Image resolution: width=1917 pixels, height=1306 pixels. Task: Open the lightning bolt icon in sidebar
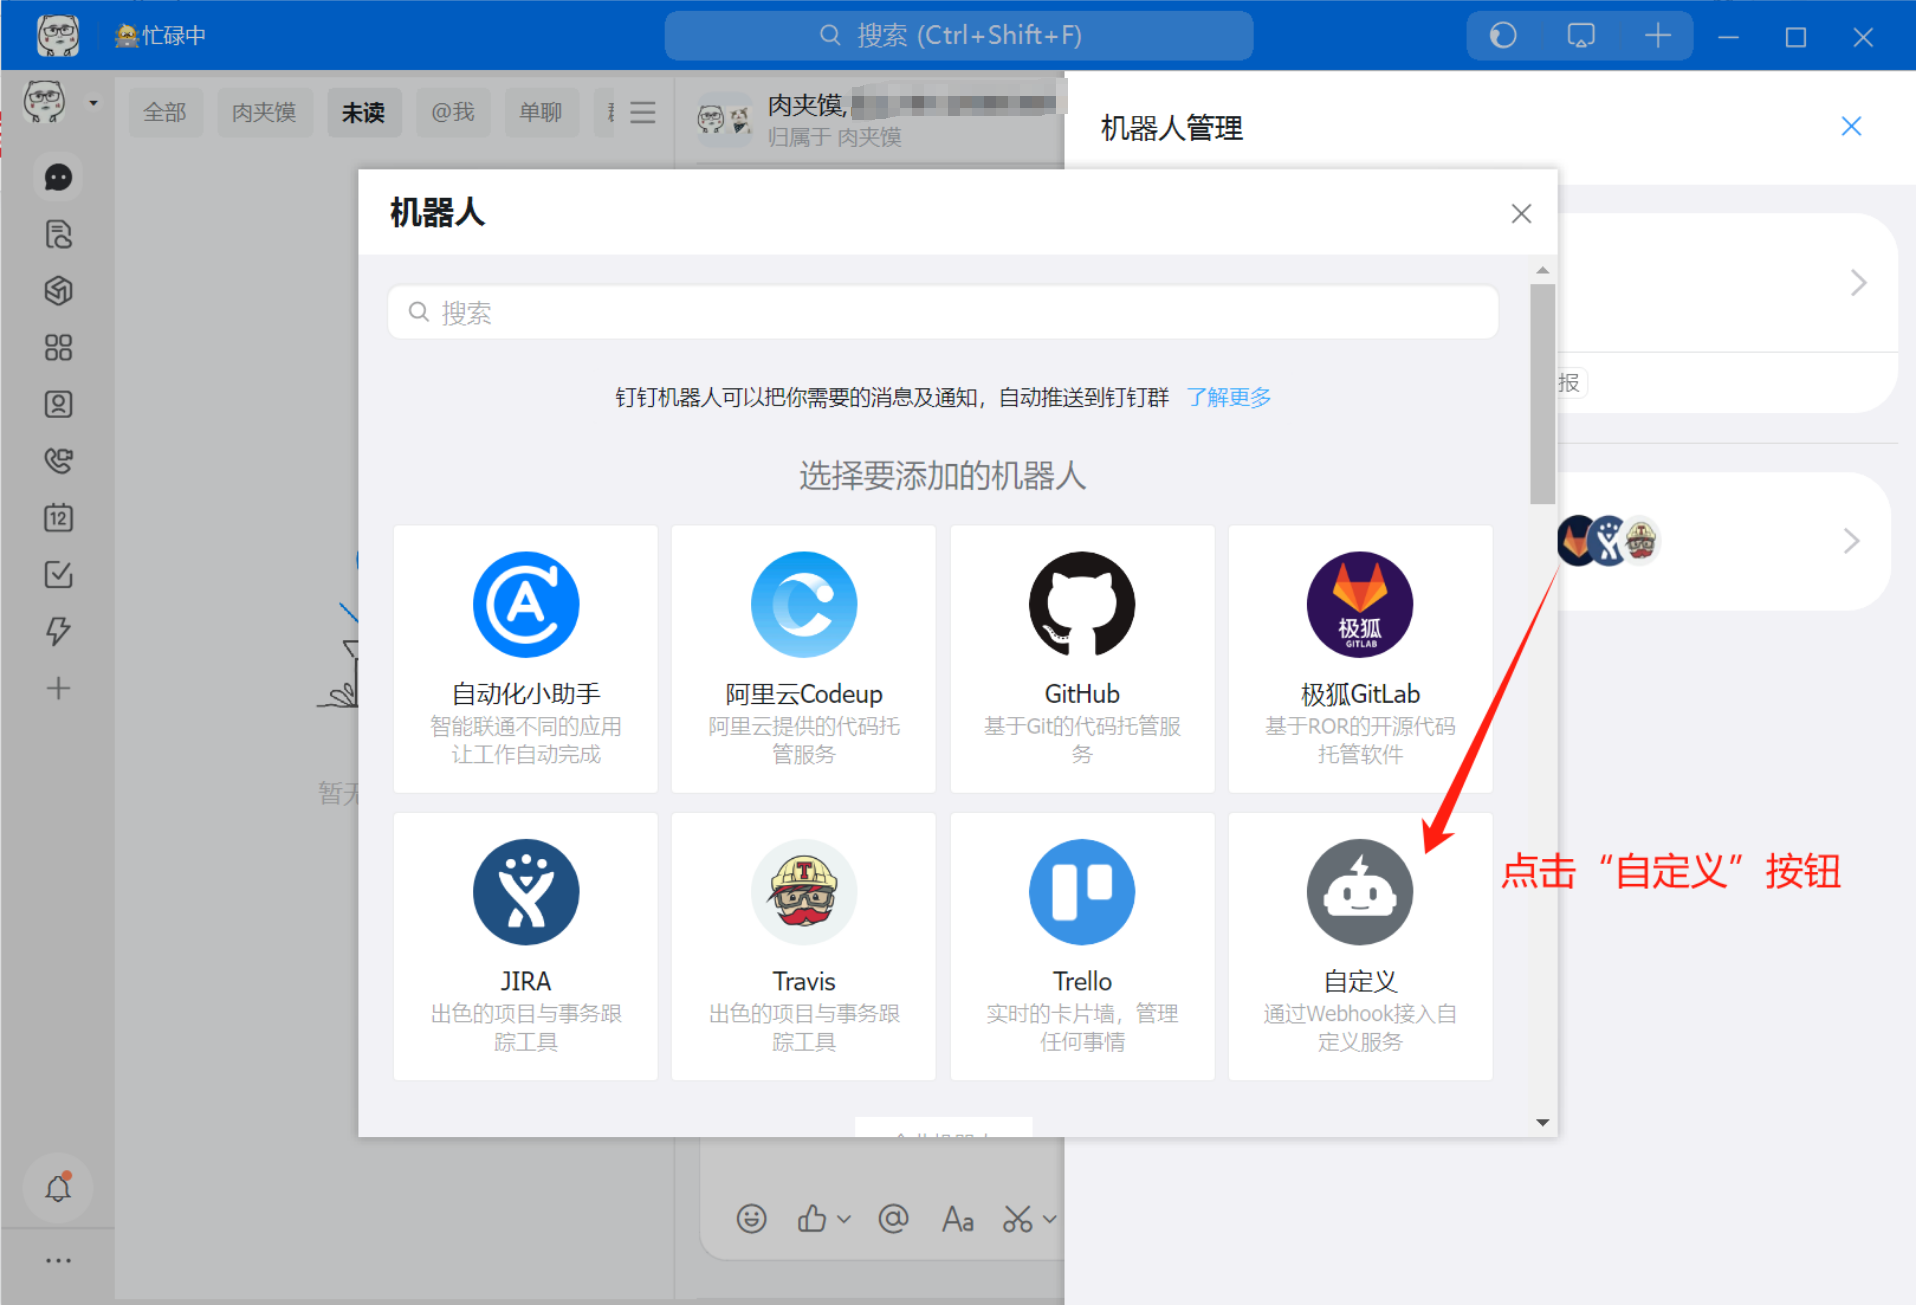[58, 631]
